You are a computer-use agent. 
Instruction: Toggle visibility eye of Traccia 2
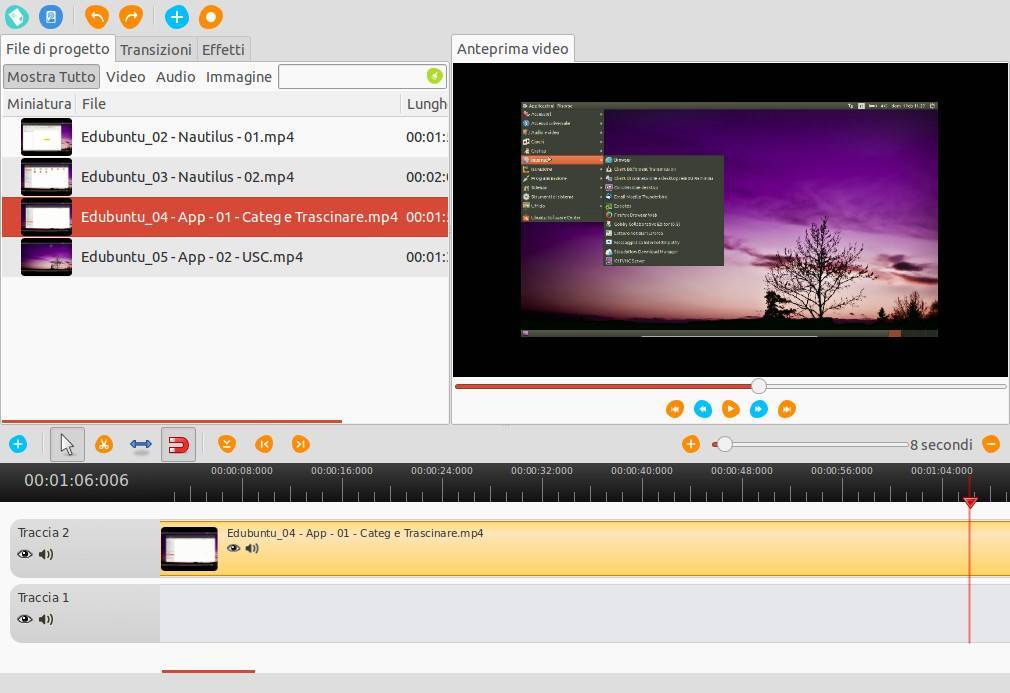tap(24, 554)
